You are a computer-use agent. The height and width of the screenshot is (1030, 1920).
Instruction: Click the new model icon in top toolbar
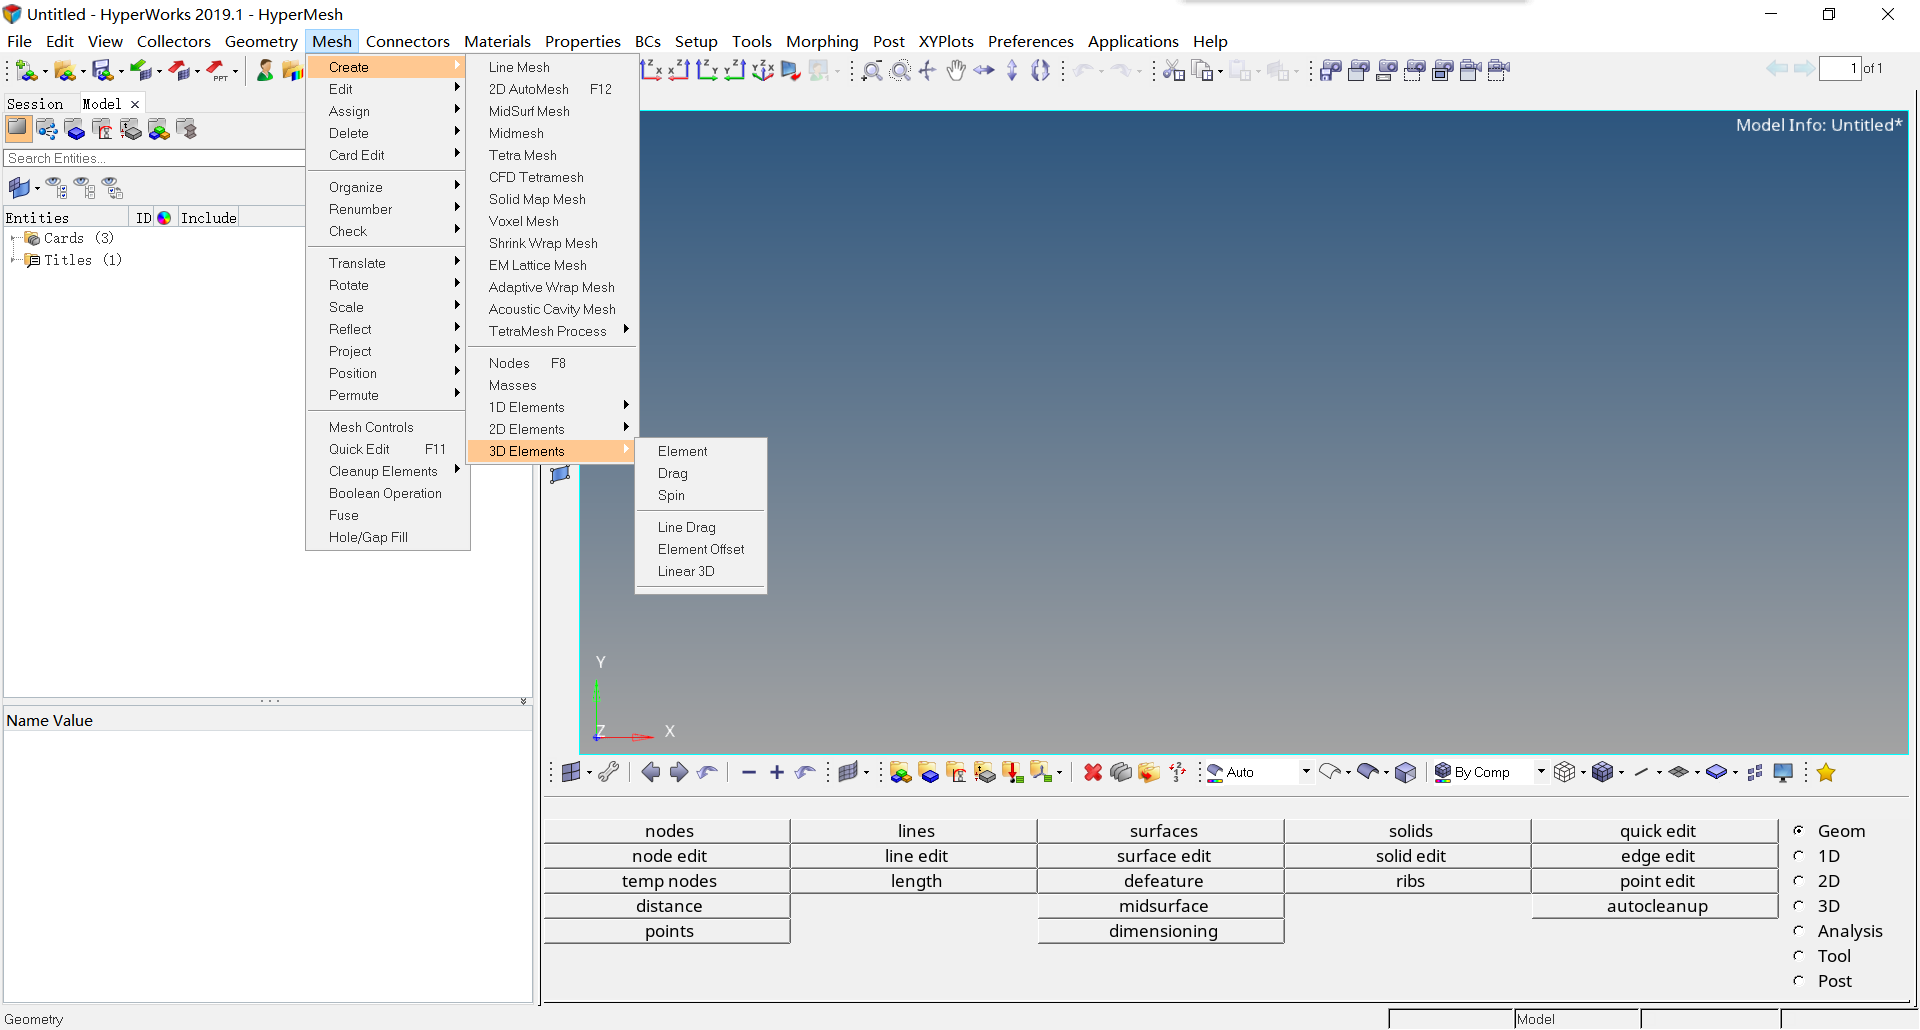[27, 70]
